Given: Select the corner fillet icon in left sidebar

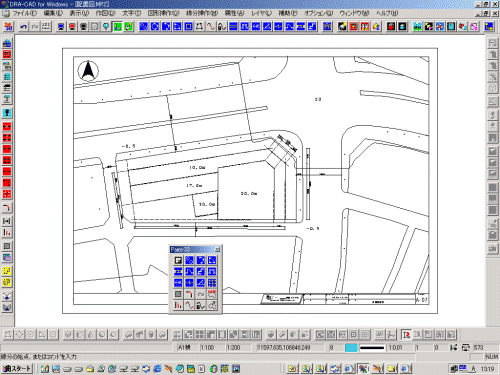Looking at the screenshot, I should pyautogui.click(x=7, y=209).
